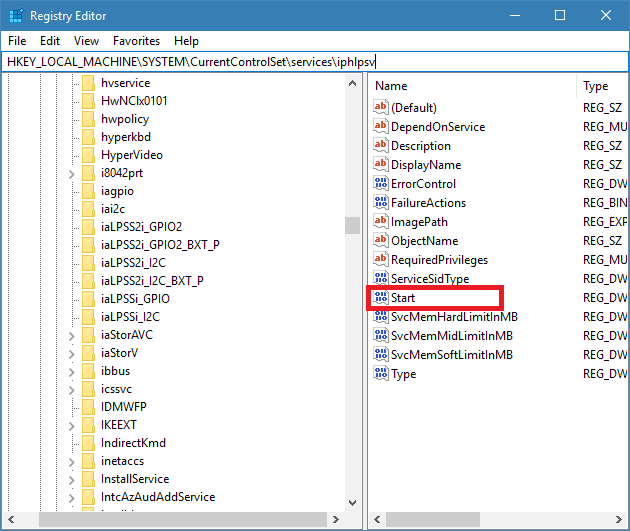The width and height of the screenshot is (630, 531).
Task: Select the IDMWFP tree key
Action: click(x=124, y=407)
